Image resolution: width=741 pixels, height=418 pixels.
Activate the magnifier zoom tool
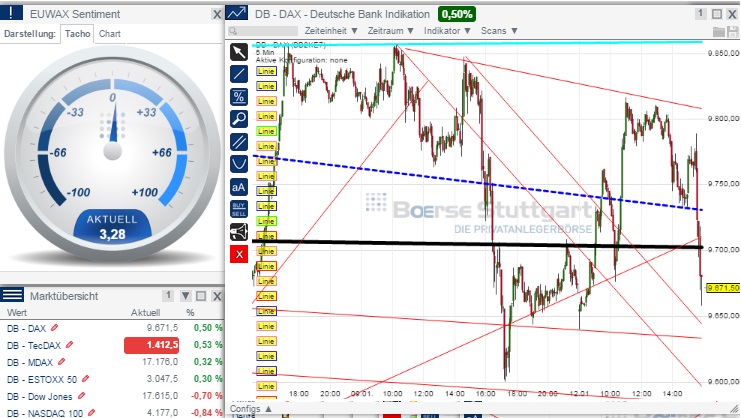239,119
